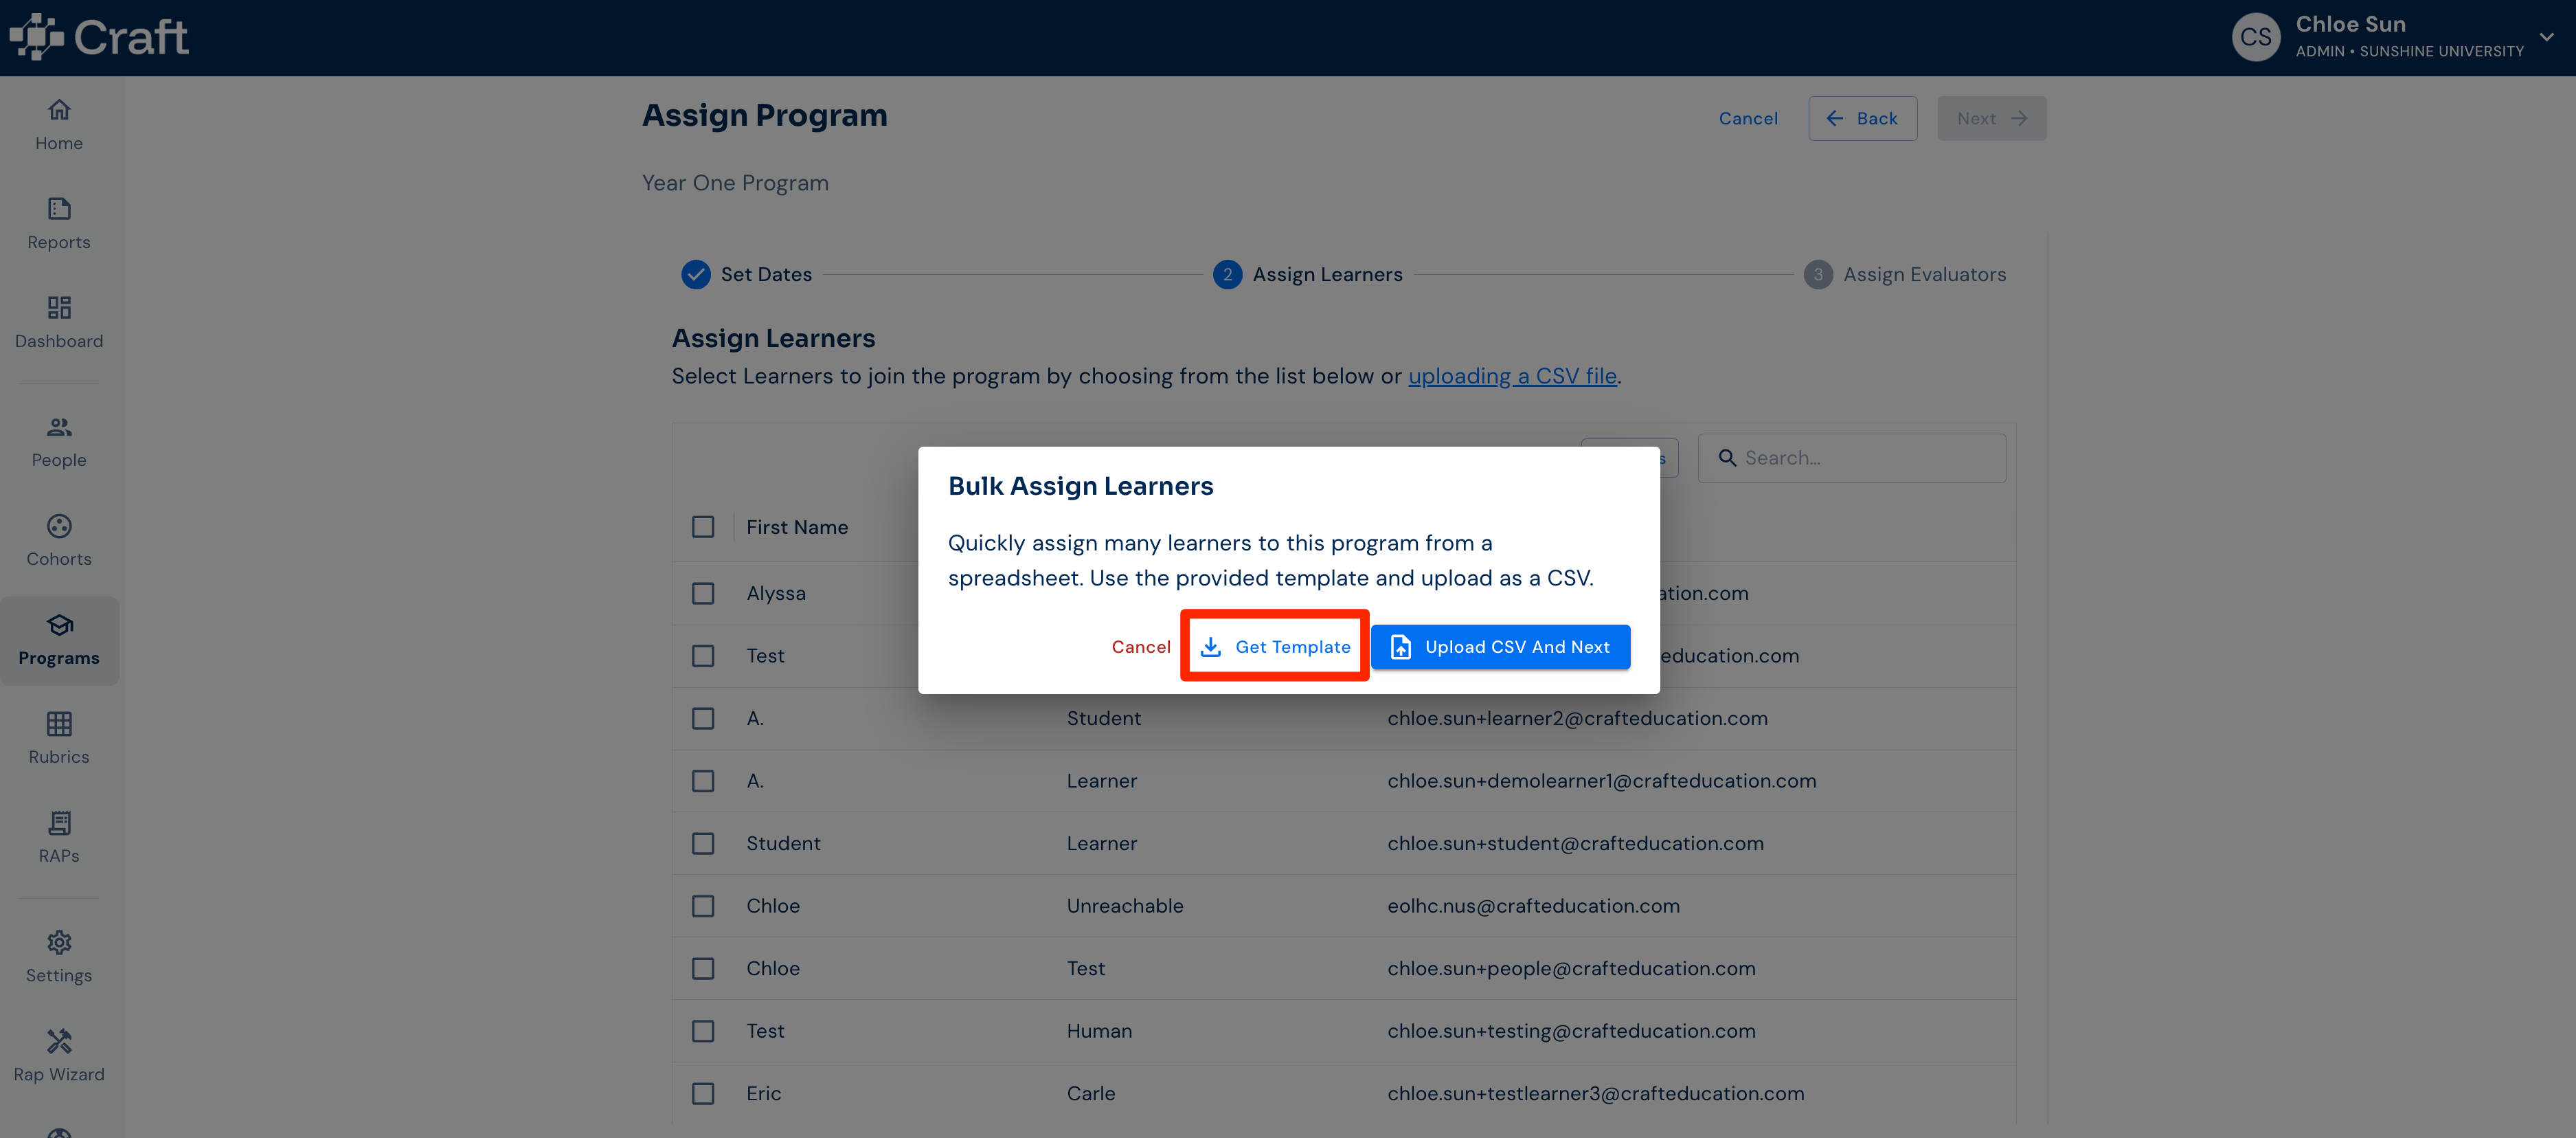
Task: Open the Dashboard menu label
Action: click(59, 341)
